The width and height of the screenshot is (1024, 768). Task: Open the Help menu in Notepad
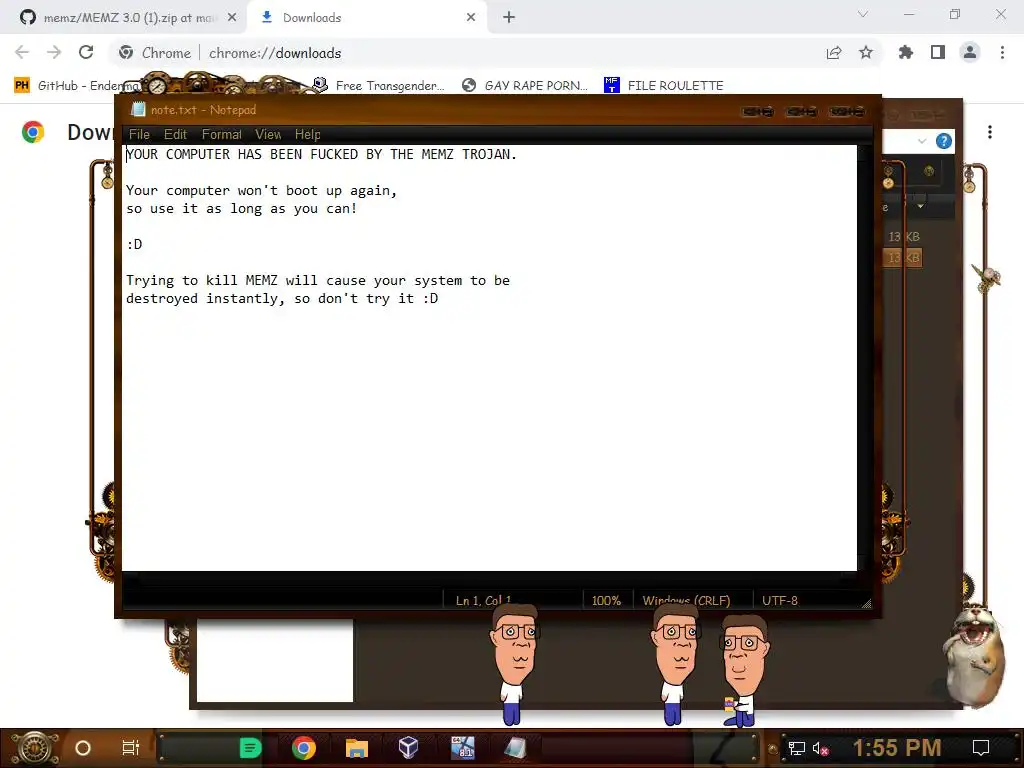(x=307, y=135)
